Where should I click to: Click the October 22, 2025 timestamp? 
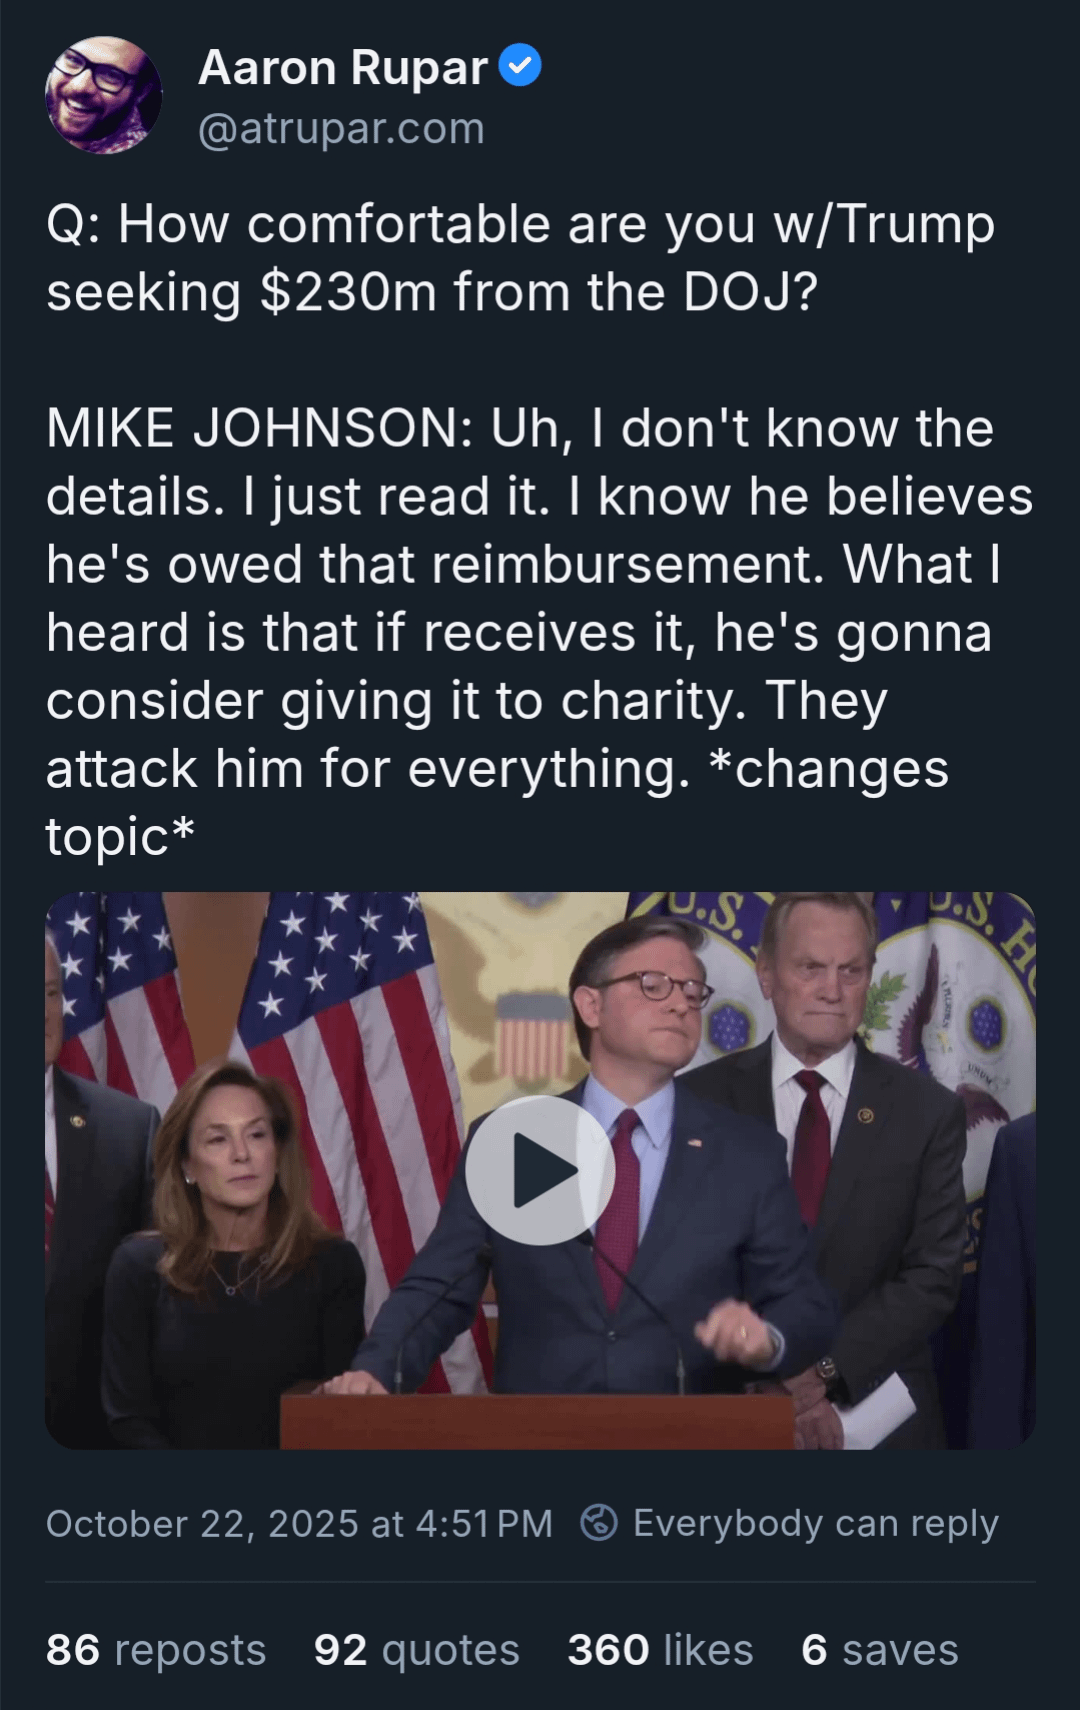click(299, 1524)
